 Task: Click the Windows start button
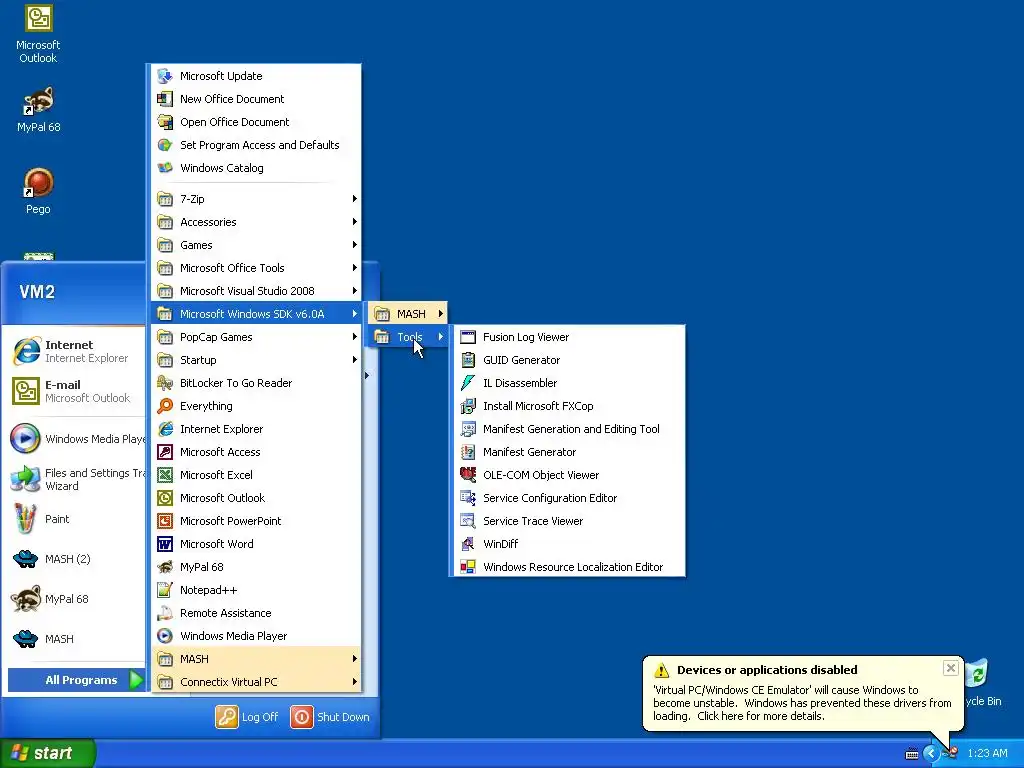(x=48, y=753)
